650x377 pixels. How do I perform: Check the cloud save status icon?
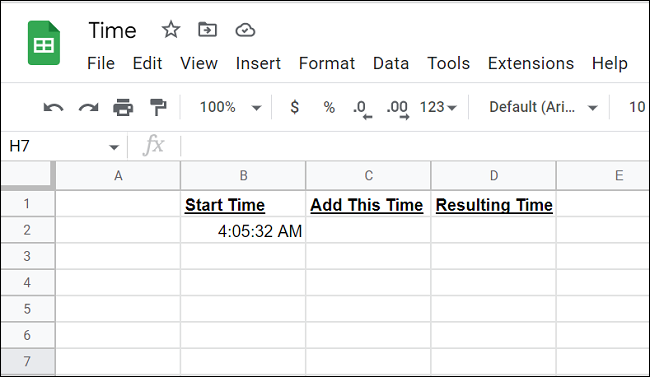click(245, 30)
